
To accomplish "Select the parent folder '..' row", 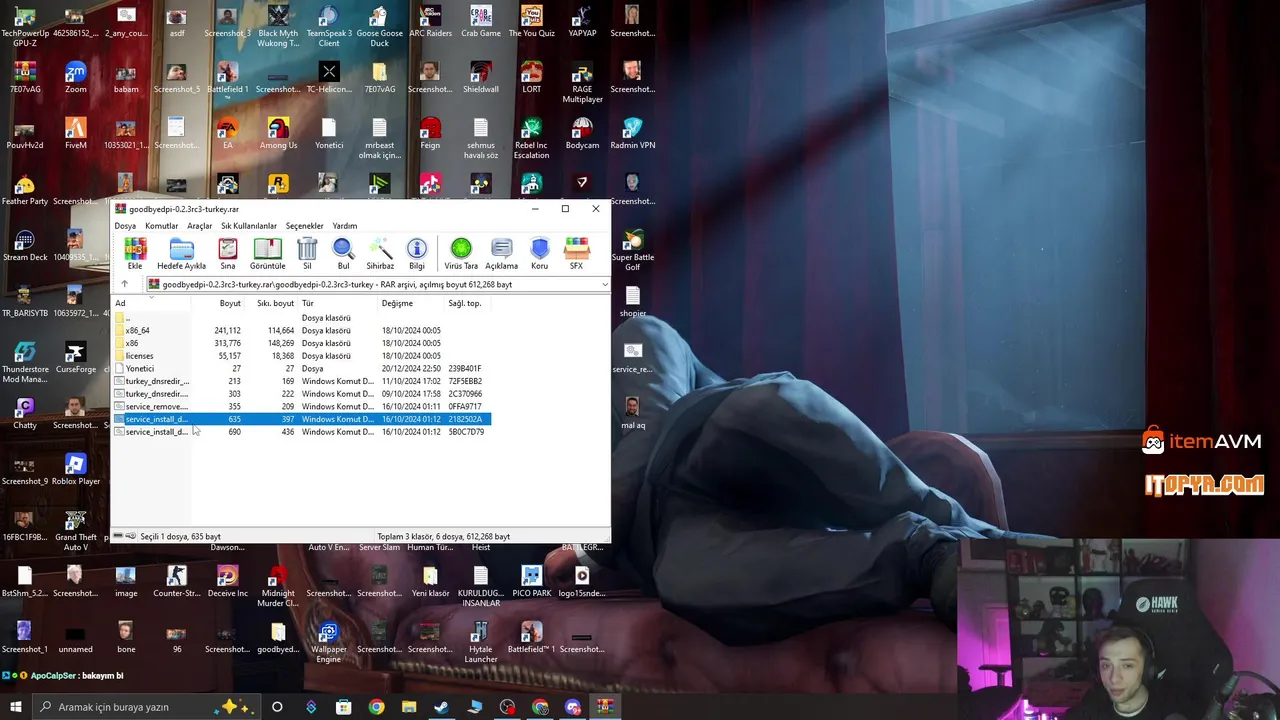I will tap(301, 318).
